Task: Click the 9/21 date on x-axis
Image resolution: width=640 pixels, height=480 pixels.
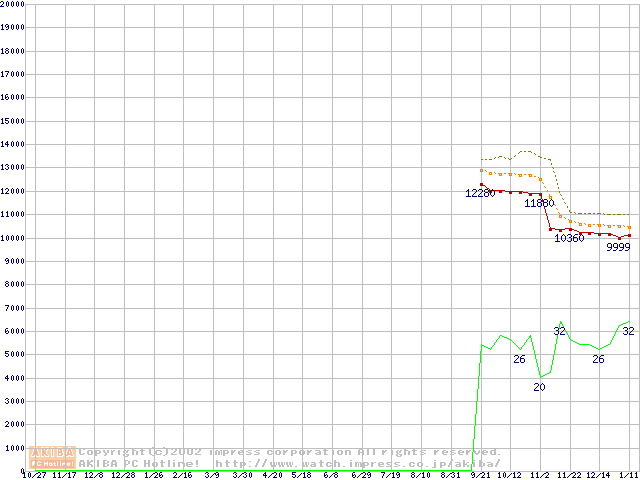Action: click(x=480, y=475)
